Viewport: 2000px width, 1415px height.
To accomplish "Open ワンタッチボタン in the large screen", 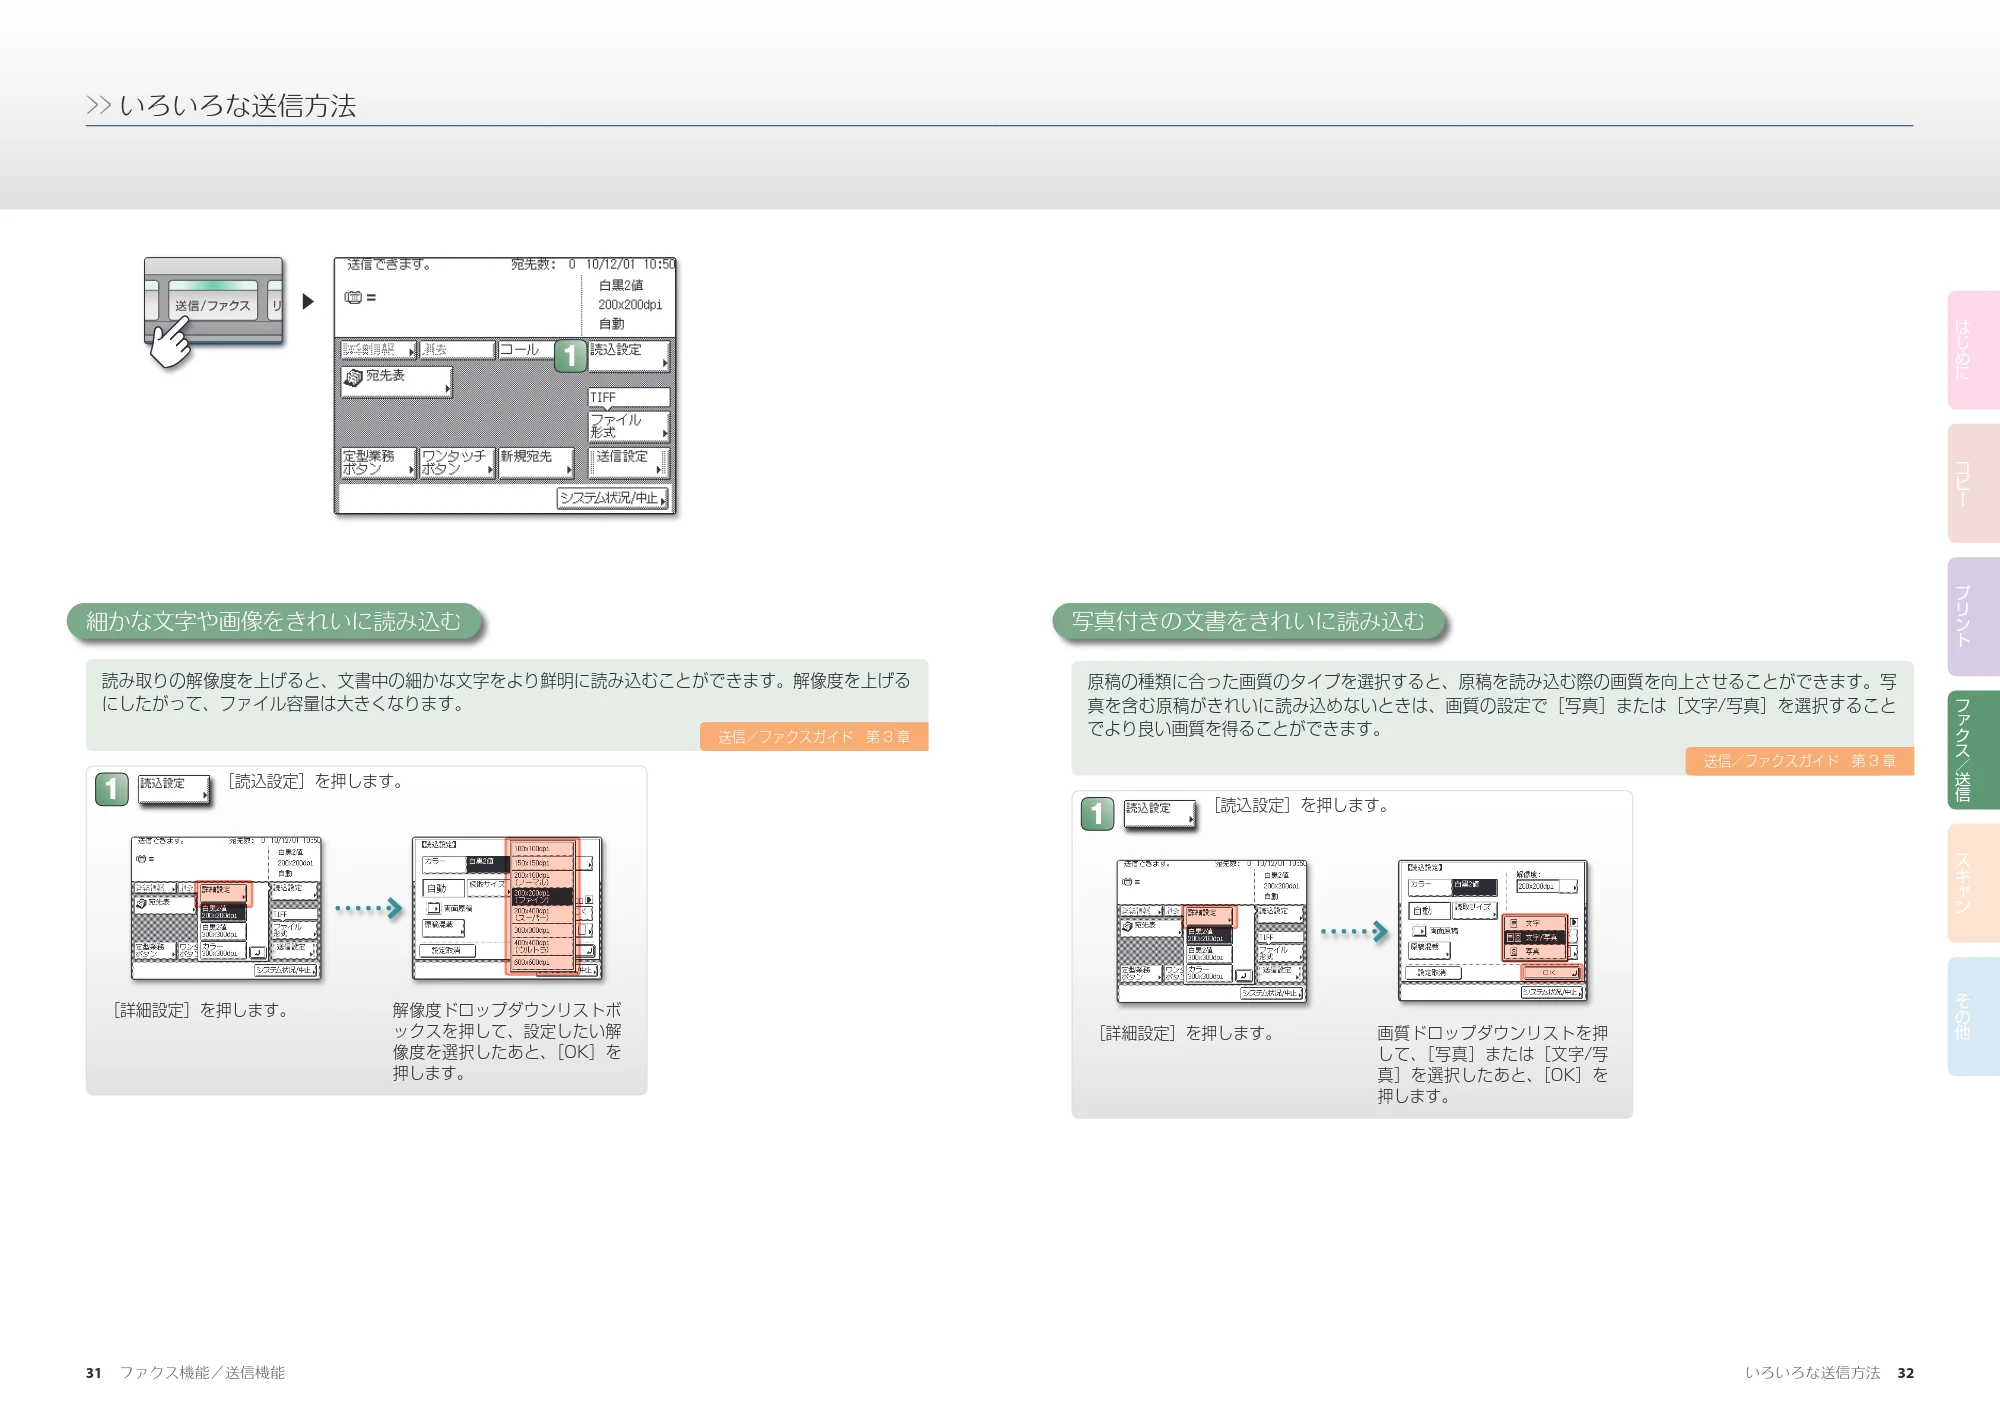I will 457,462.
